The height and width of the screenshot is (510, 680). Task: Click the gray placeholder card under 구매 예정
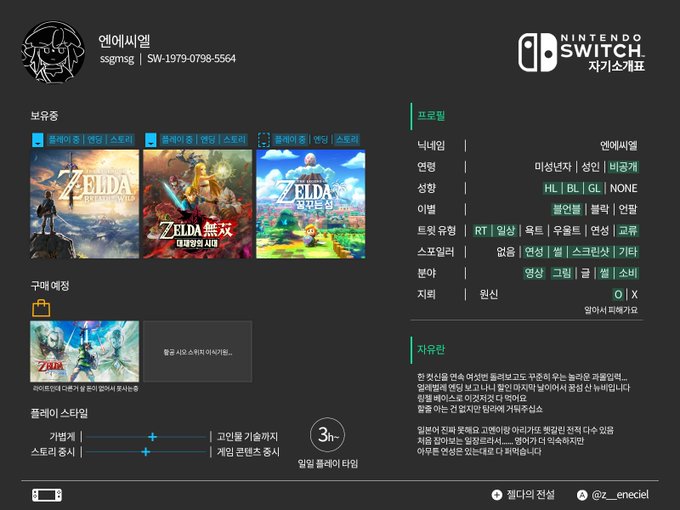pos(198,351)
